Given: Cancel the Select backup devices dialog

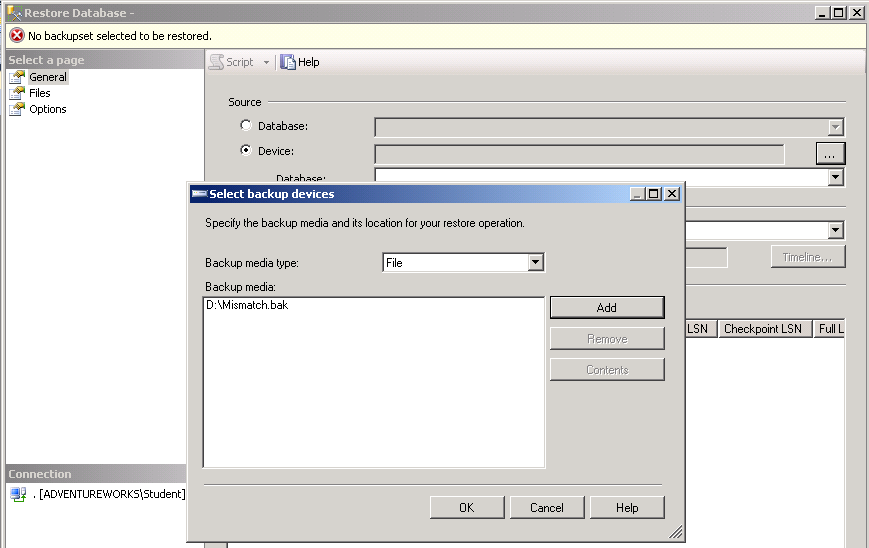Looking at the screenshot, I should (546, 507).
